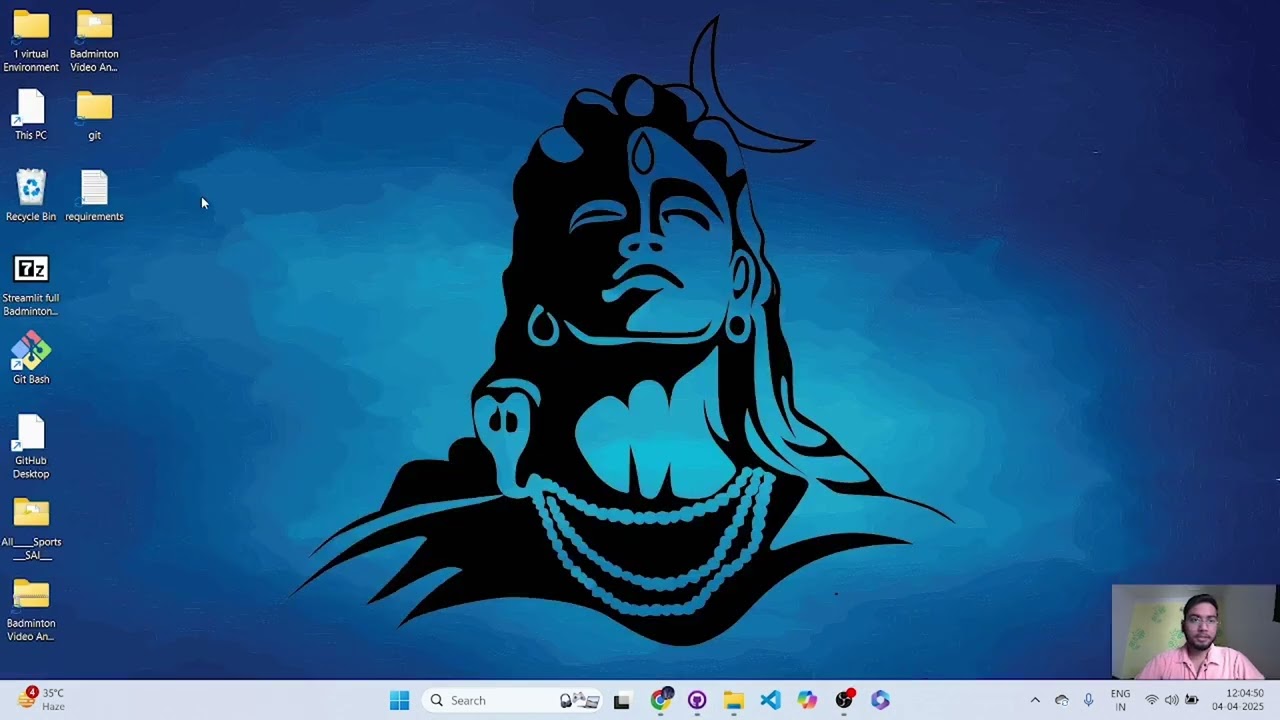Click the microphone tray icon
Image resolution: width=1280 pixels, height=720 pixels.
[1089, 700]
